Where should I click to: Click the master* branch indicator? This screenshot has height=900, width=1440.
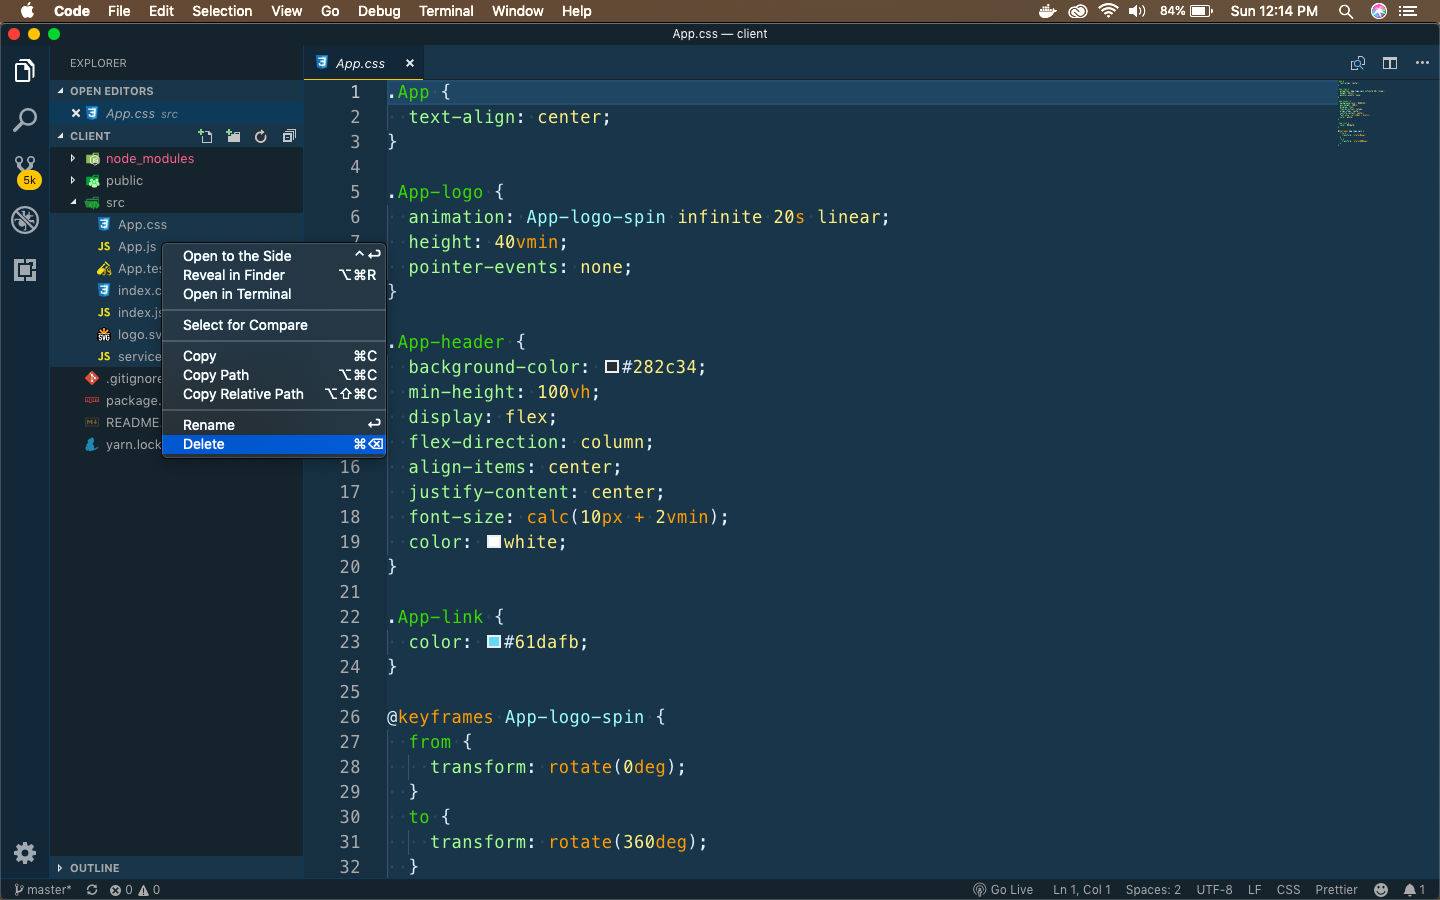42,889
